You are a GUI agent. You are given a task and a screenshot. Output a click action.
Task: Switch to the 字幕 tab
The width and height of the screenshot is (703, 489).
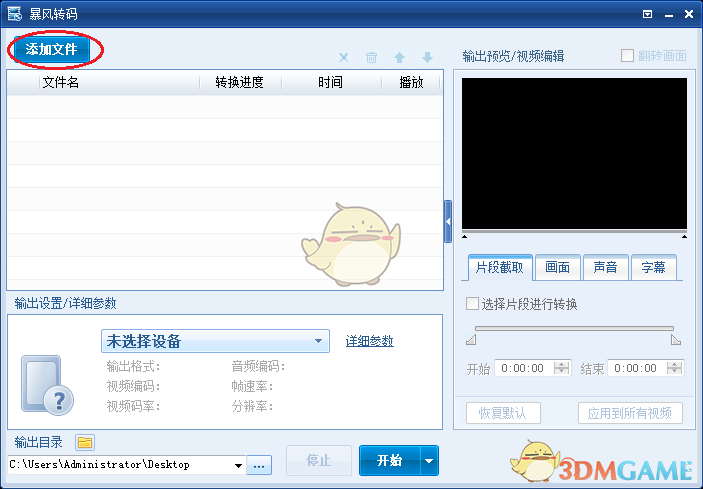pos(653,268)
